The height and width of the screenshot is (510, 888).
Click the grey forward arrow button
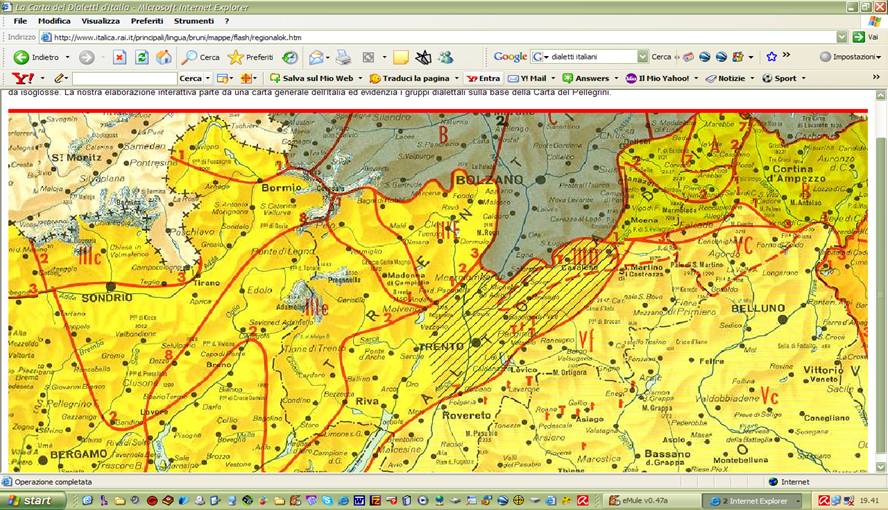(x=86, y=57)
